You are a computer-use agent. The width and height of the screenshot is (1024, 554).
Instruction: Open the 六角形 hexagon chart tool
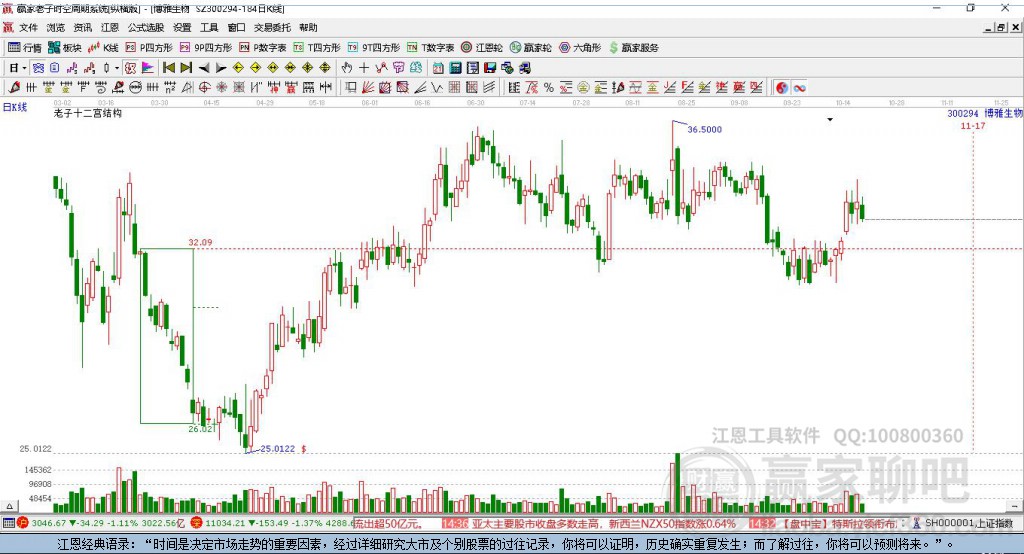580,48
